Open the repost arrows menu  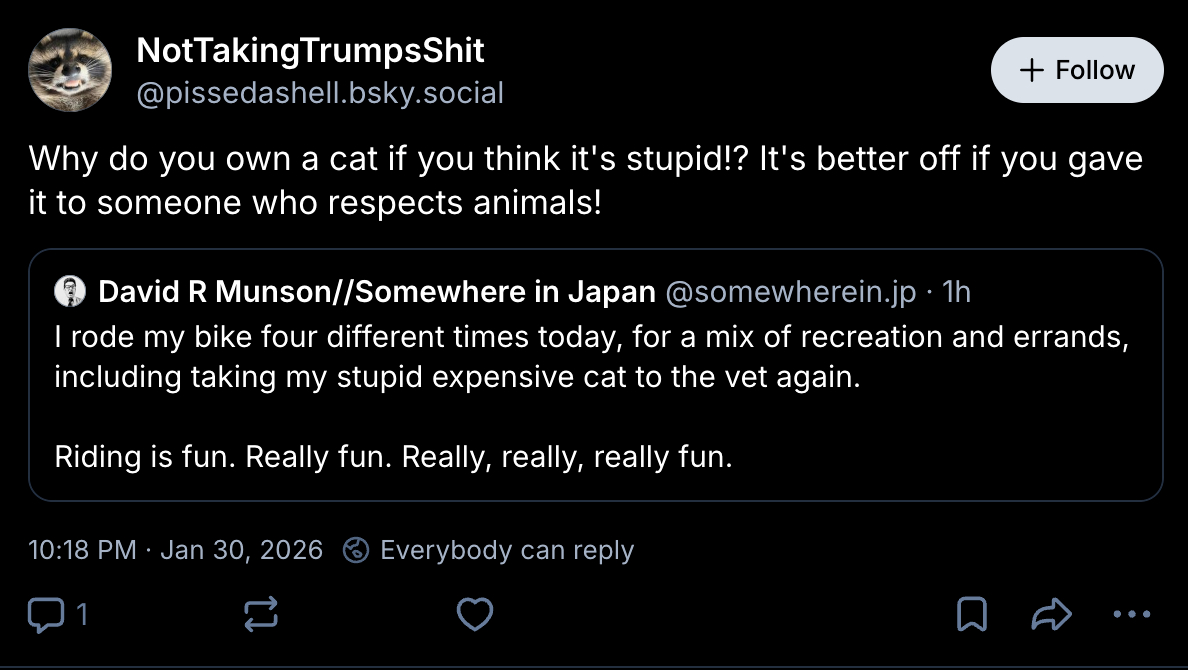pos(261,614)
